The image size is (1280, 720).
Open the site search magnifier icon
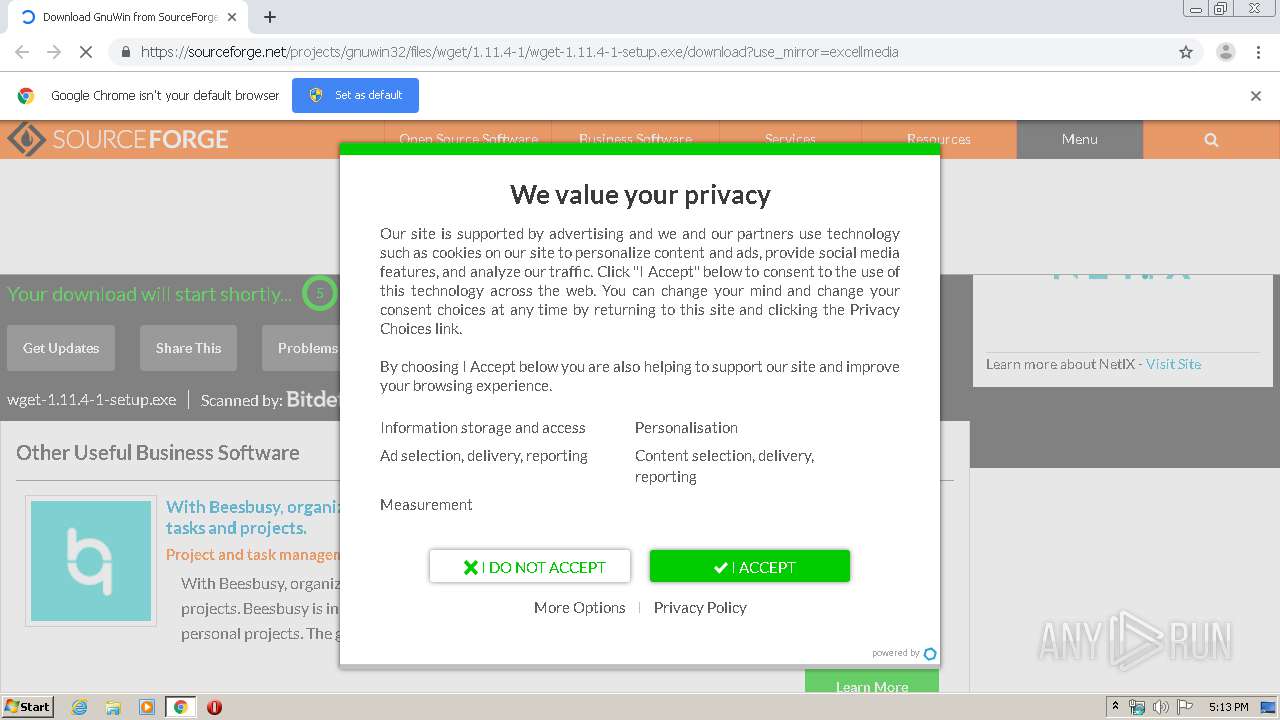coord(1211,140)
